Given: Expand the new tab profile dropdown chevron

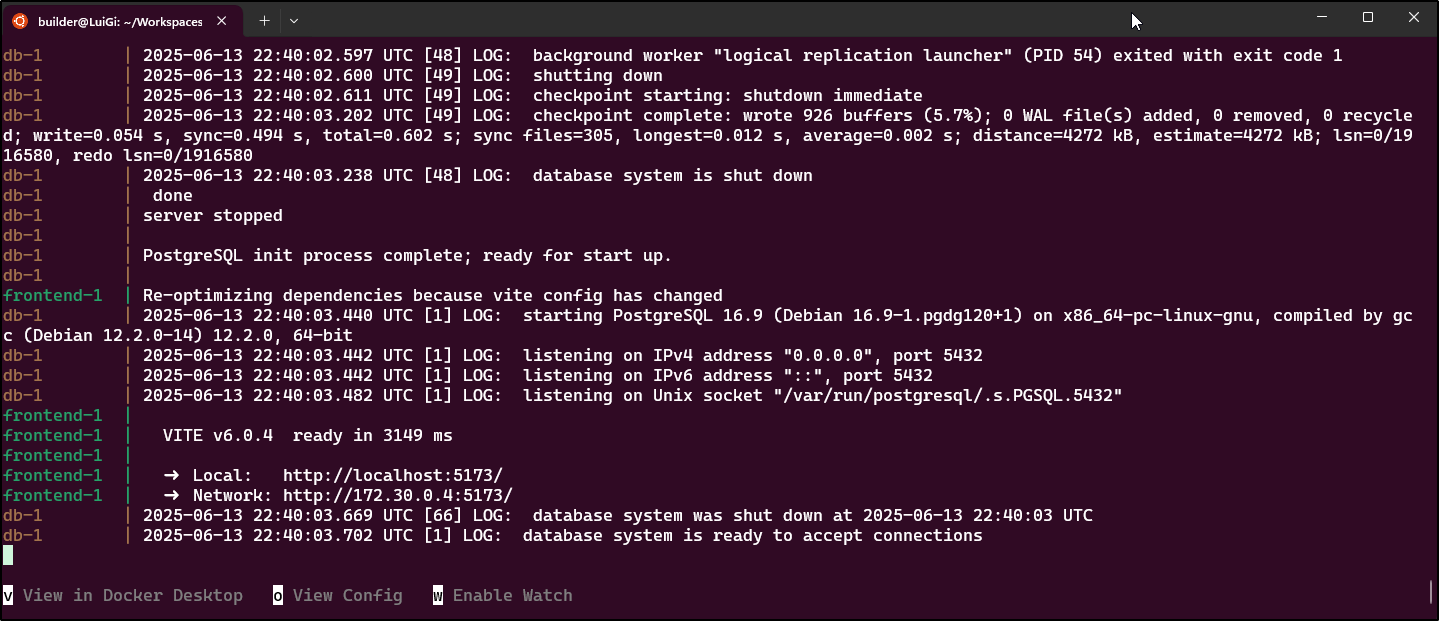Looking at the screenshot, I should click(293, 20).
